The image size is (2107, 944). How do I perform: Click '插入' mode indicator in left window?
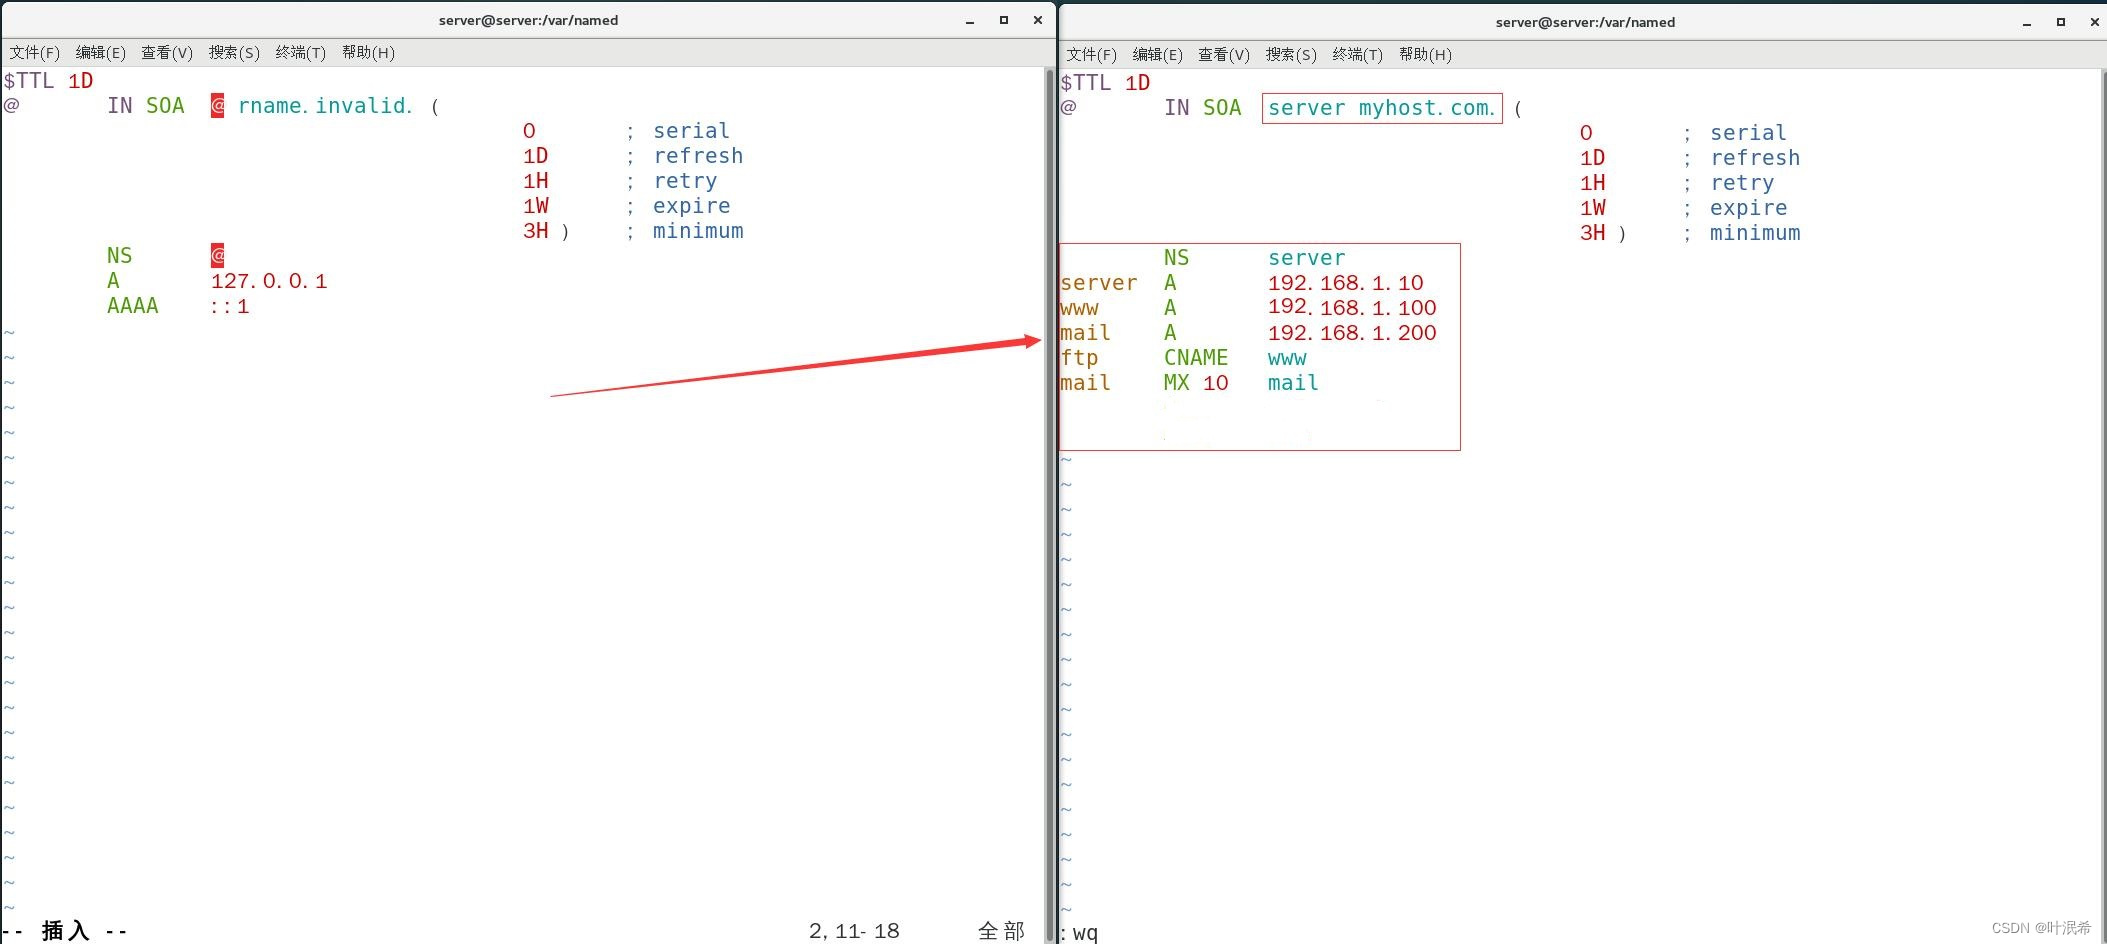coord(65,931)
